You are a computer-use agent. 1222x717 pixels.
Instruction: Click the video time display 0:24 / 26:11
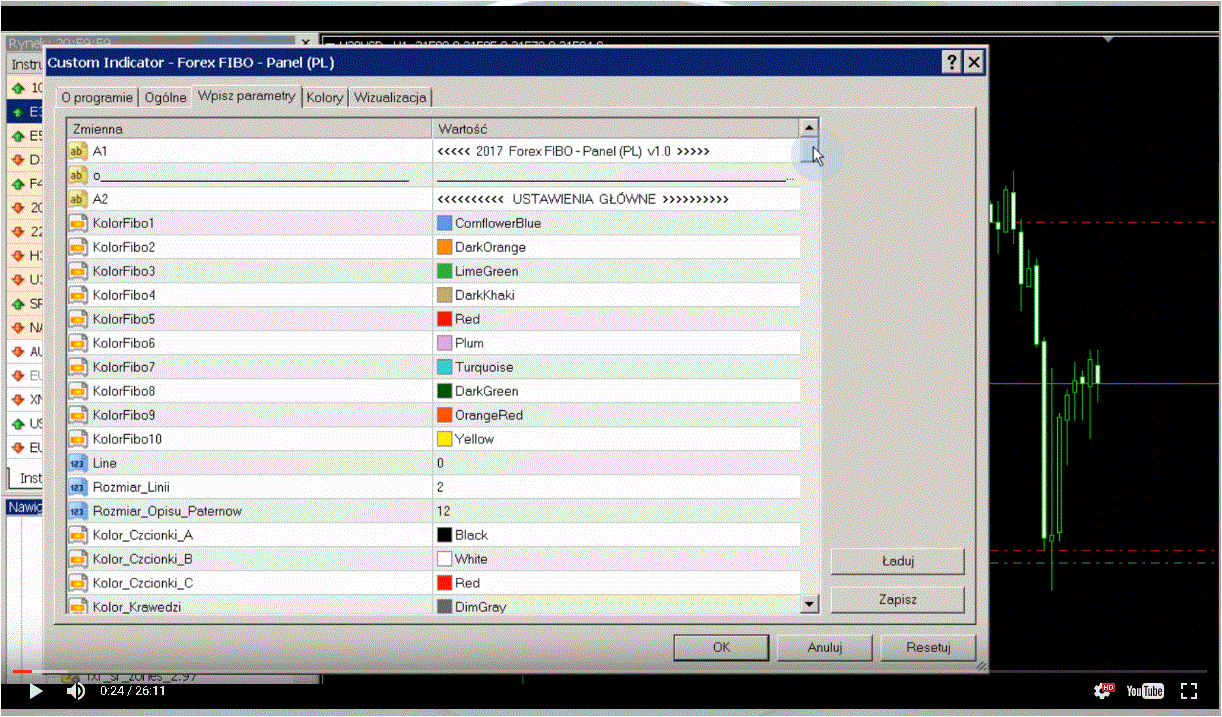(133, 691)
